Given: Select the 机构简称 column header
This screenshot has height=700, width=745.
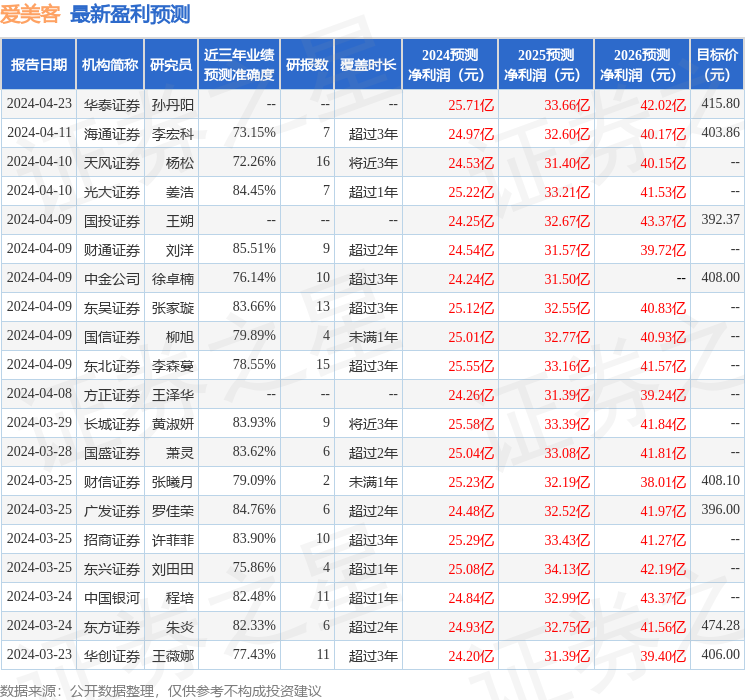Looking at the screenshot, I should pos(110,65).
